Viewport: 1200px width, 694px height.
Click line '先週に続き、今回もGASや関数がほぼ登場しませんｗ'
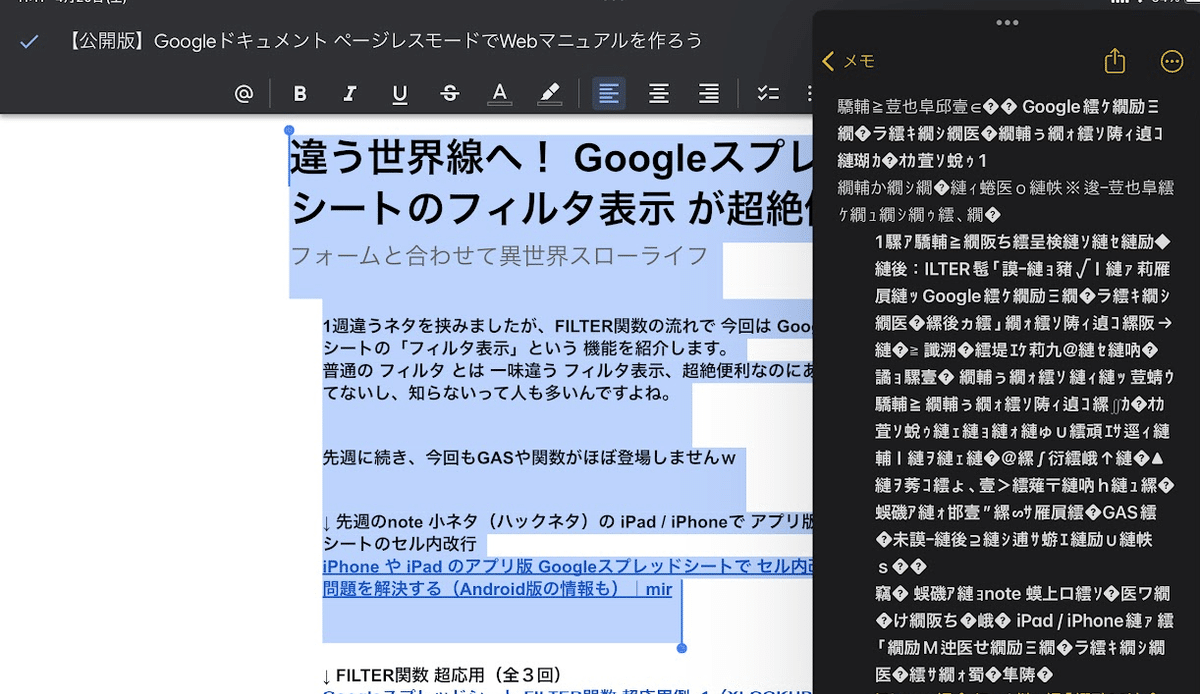529,458
